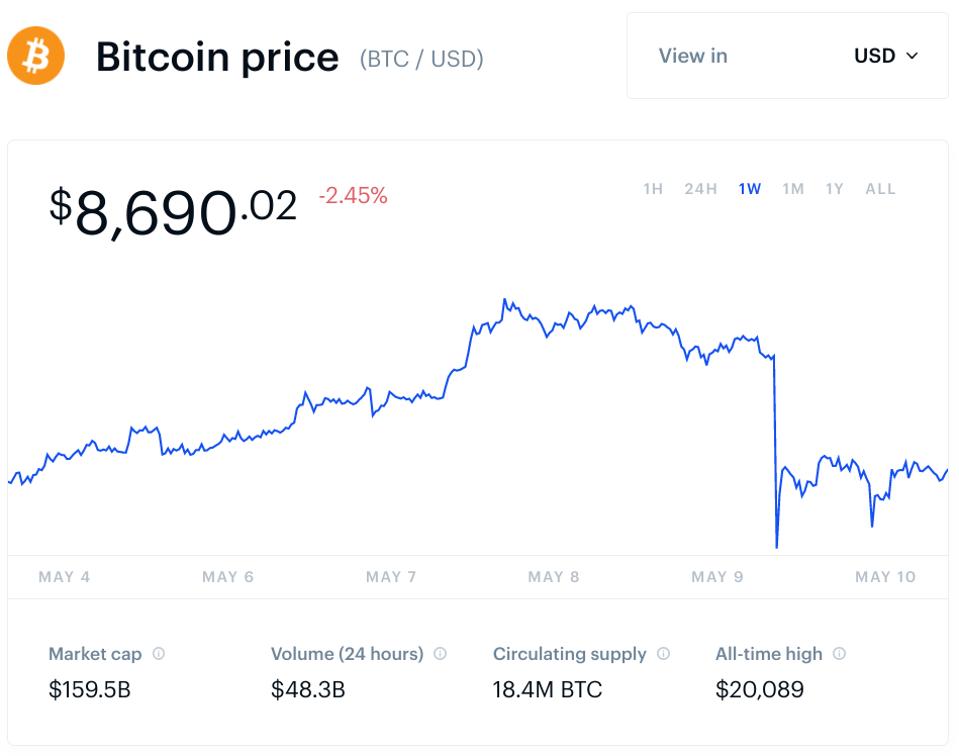Select the 1M chart range
959x756 pixels.
[x=793, y=189]
